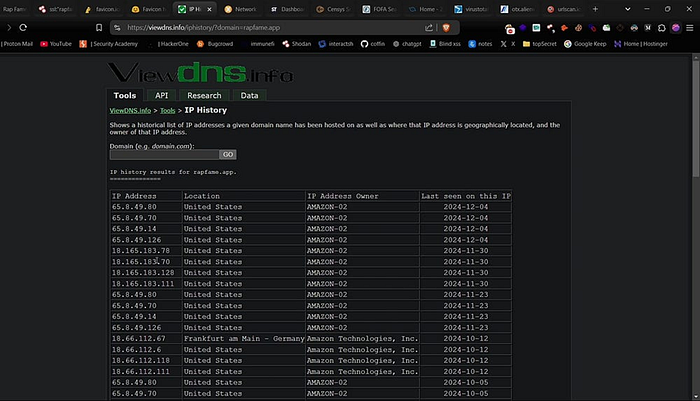Select IP address 18.165.183.128

tap(143, 272)
